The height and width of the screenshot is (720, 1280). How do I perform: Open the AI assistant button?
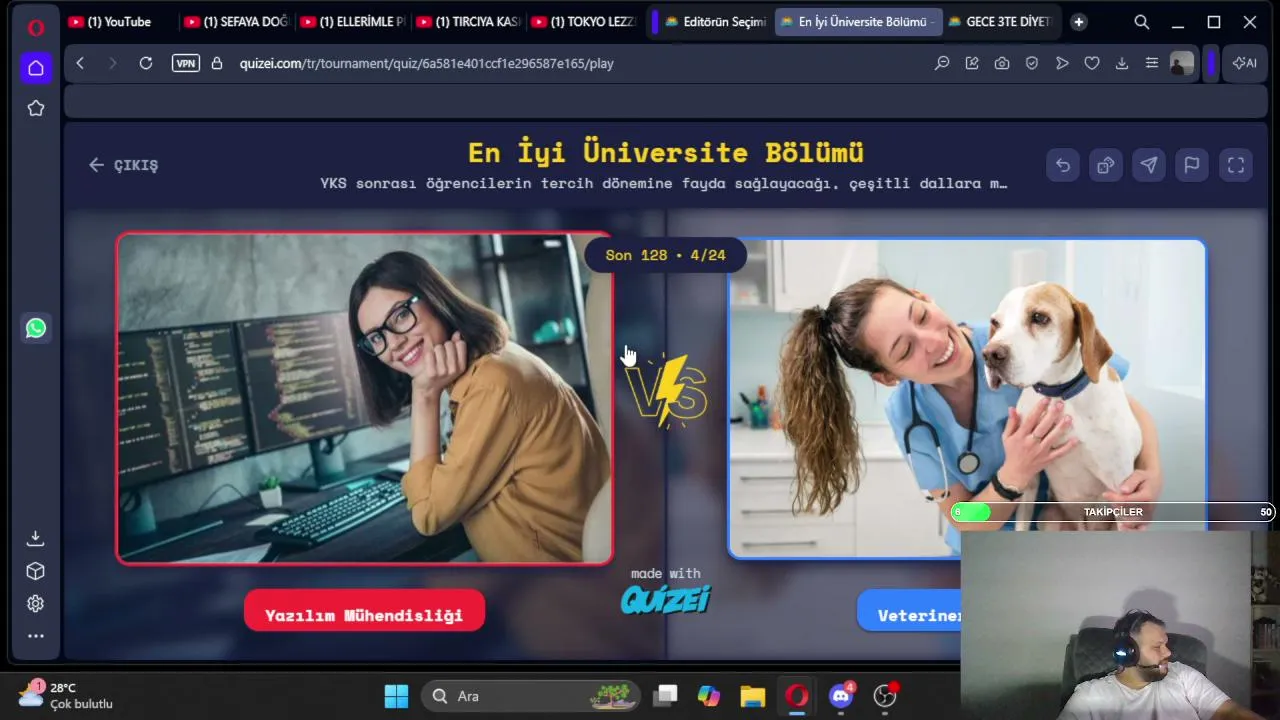pos(1245,63)
